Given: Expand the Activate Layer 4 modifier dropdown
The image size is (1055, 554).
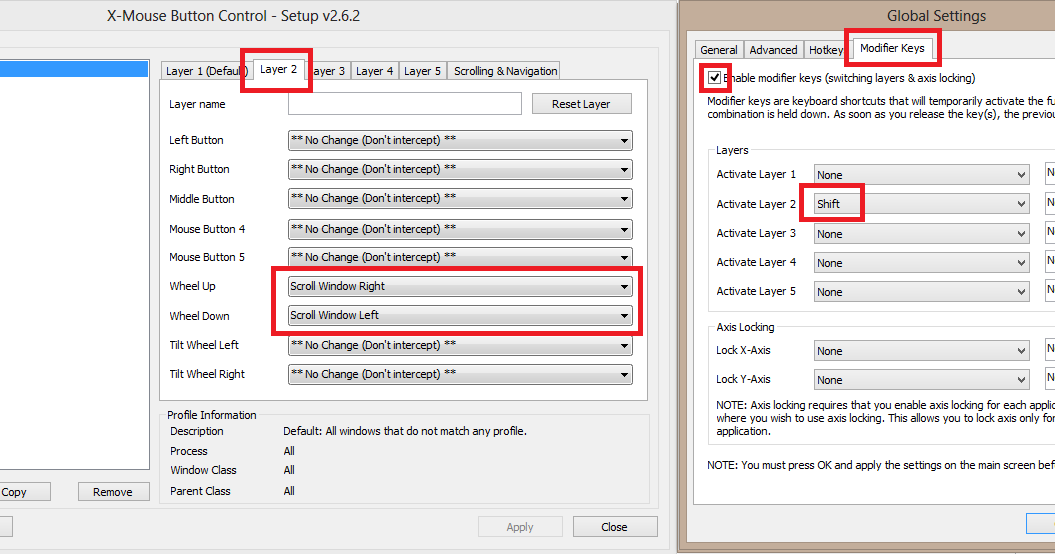Looking at the screenshot, I should 921,263.
